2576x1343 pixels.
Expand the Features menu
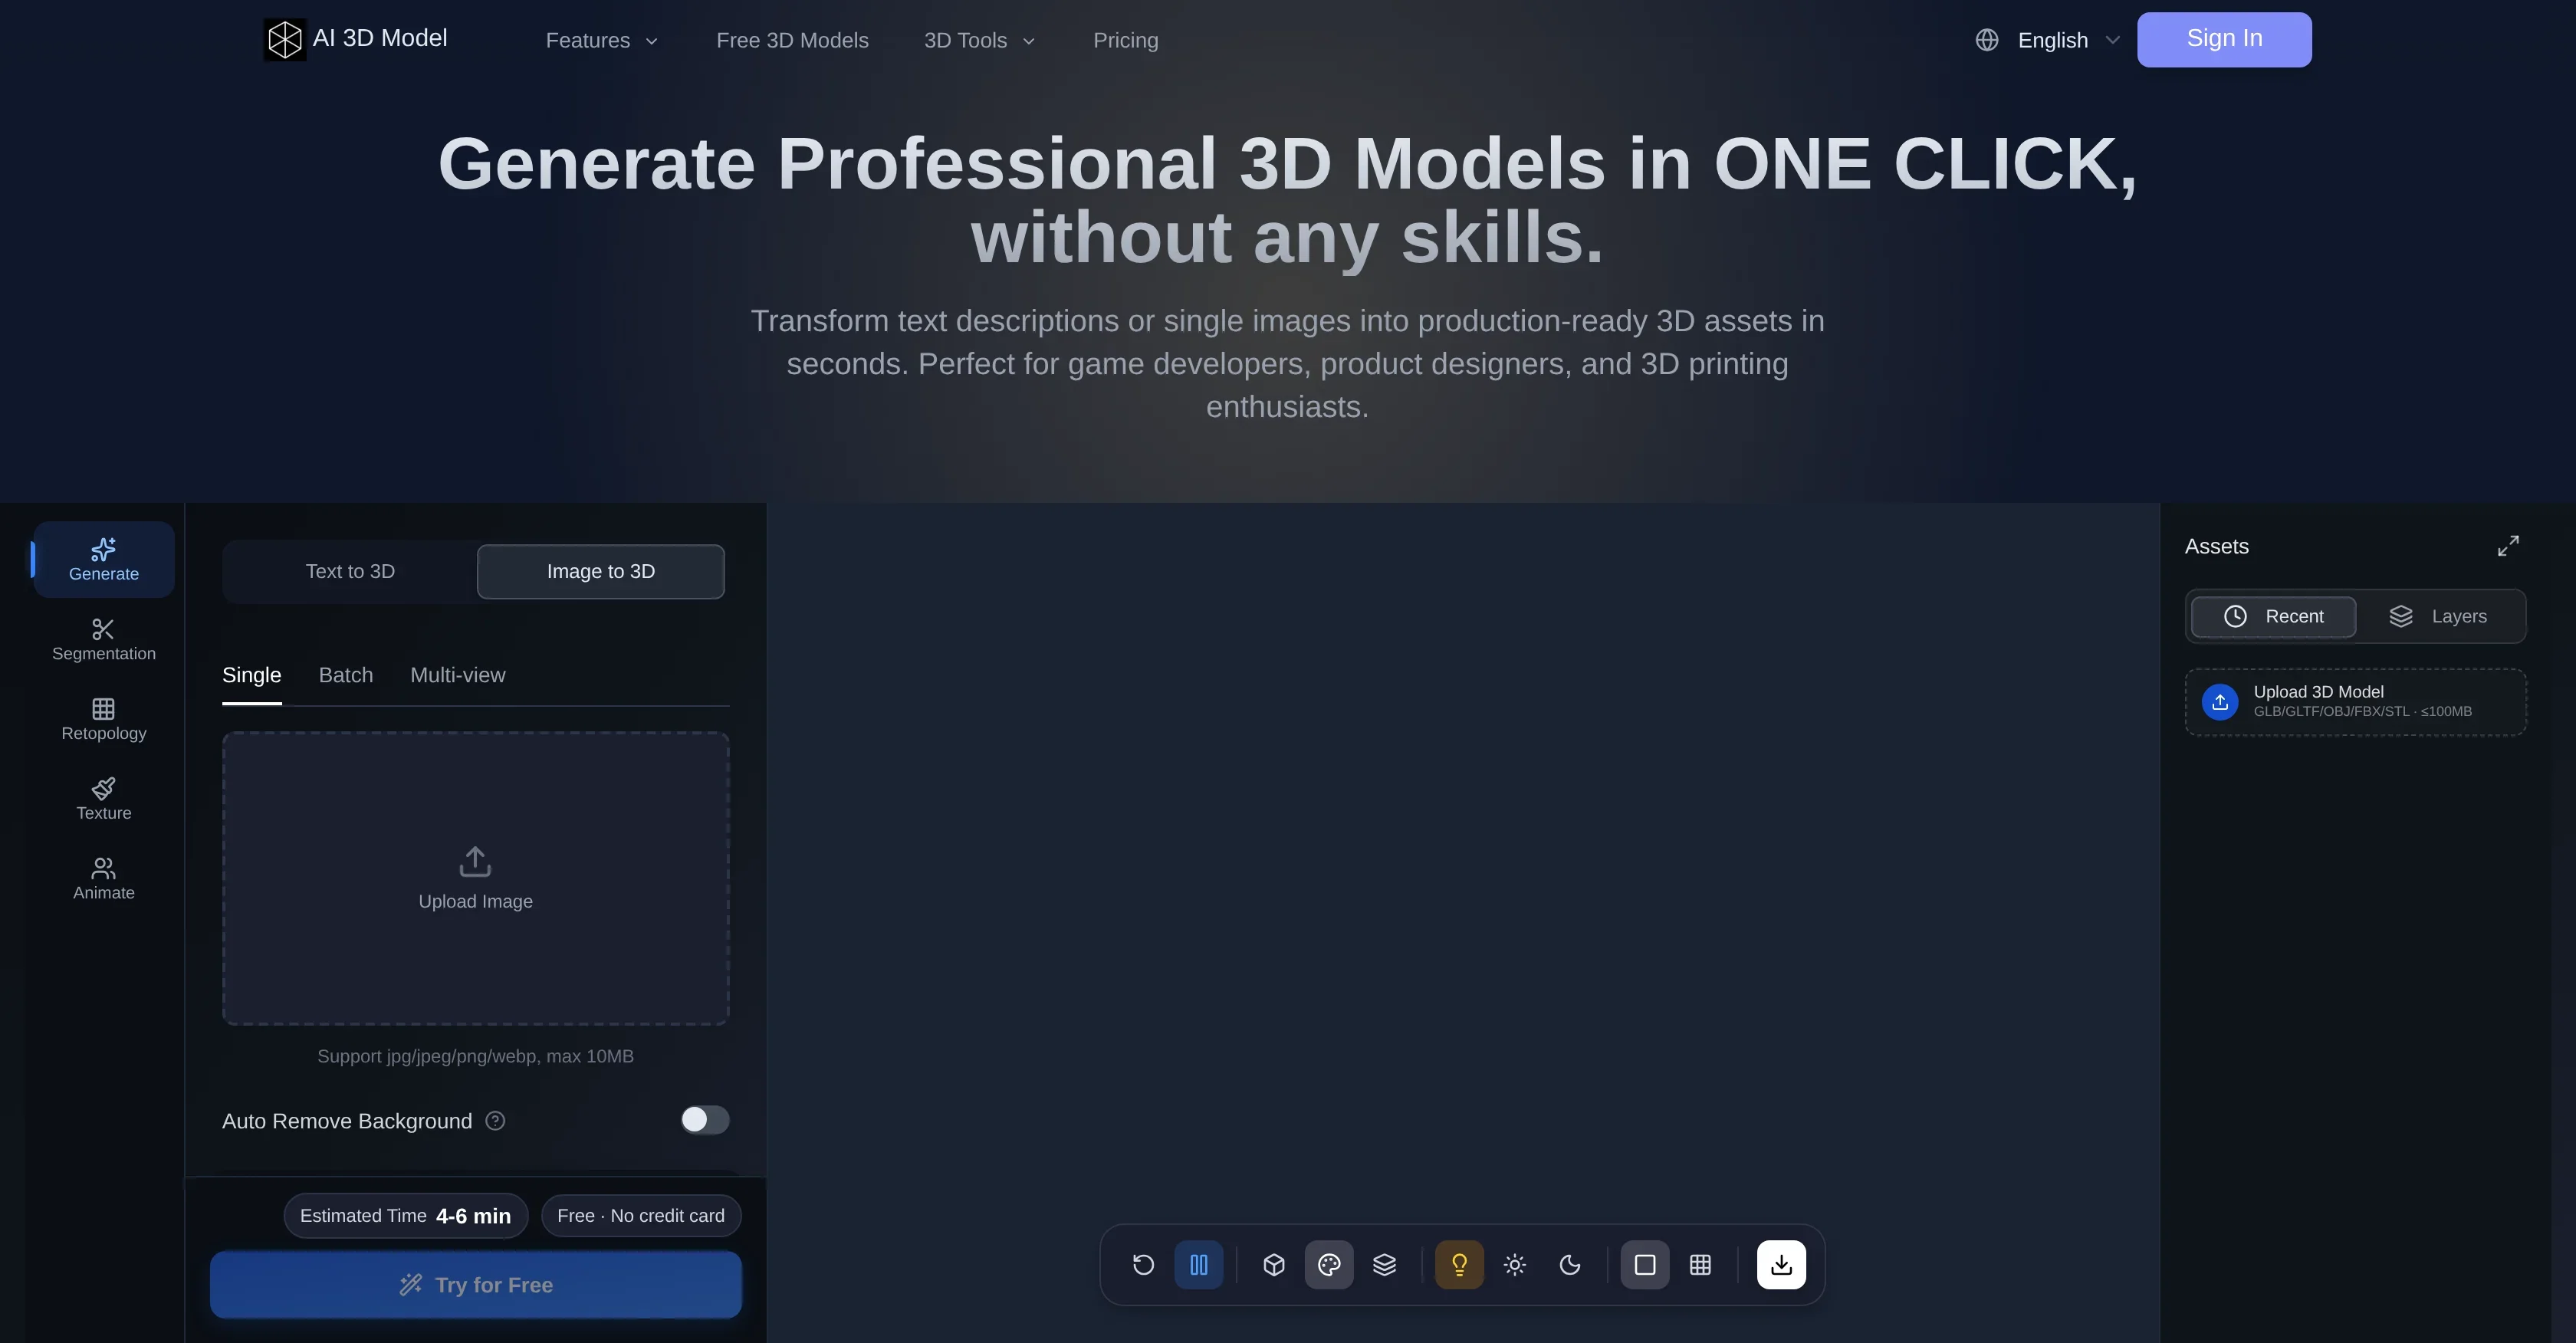click(x=601, y=40)
